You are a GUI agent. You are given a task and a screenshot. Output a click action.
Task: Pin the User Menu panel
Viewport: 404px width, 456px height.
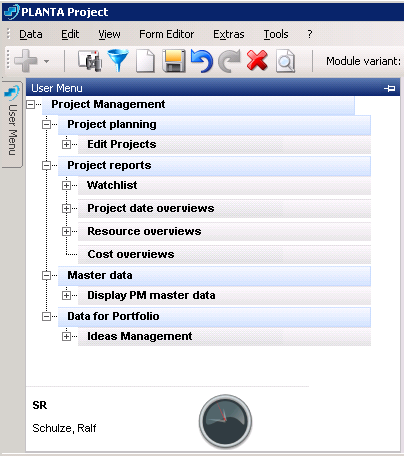click(x=389, y=88)
